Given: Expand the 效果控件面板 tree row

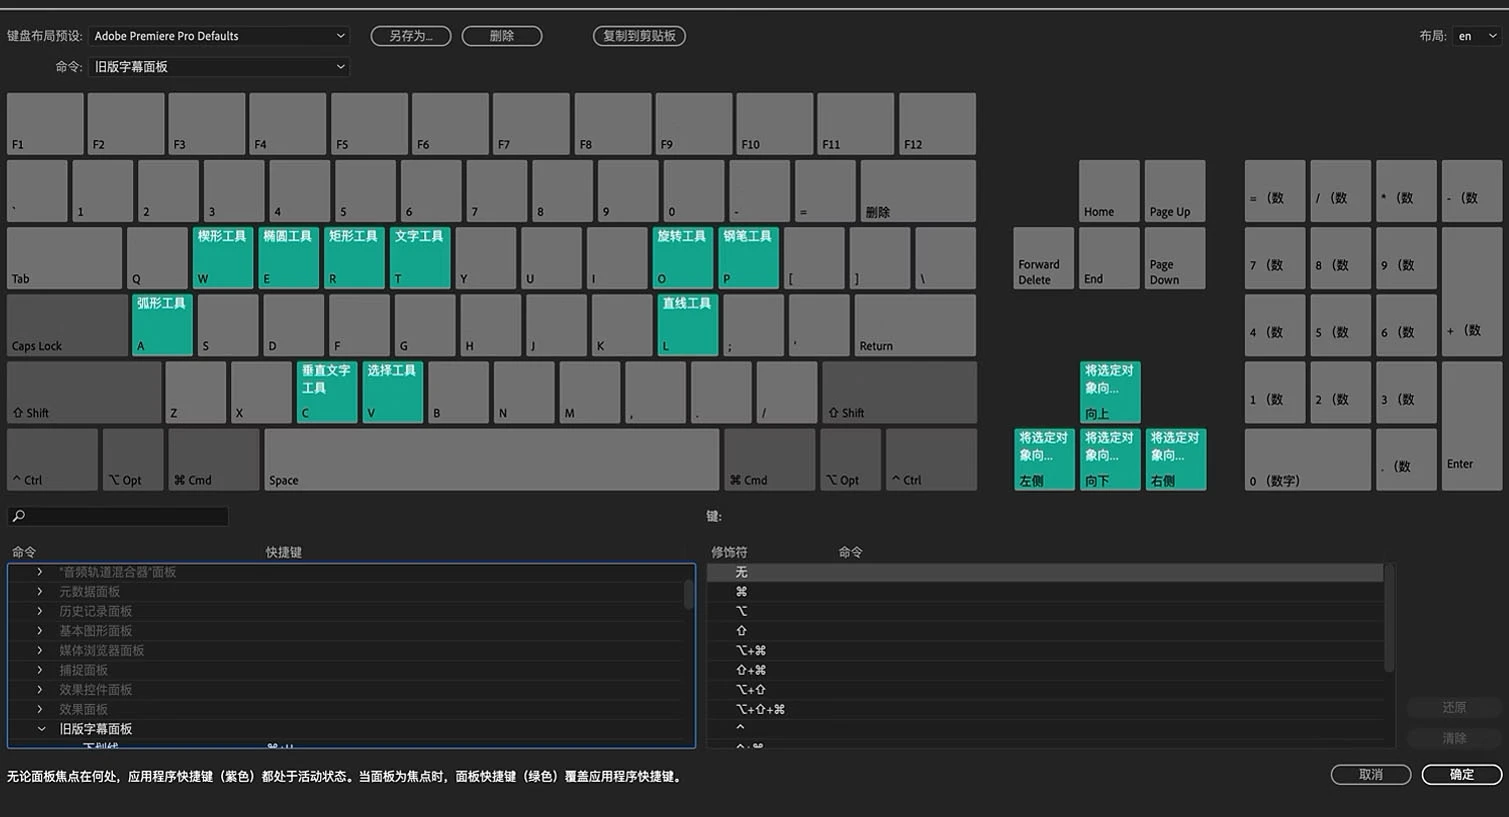Looking at the screenshot, I should [x=40, y=690].
